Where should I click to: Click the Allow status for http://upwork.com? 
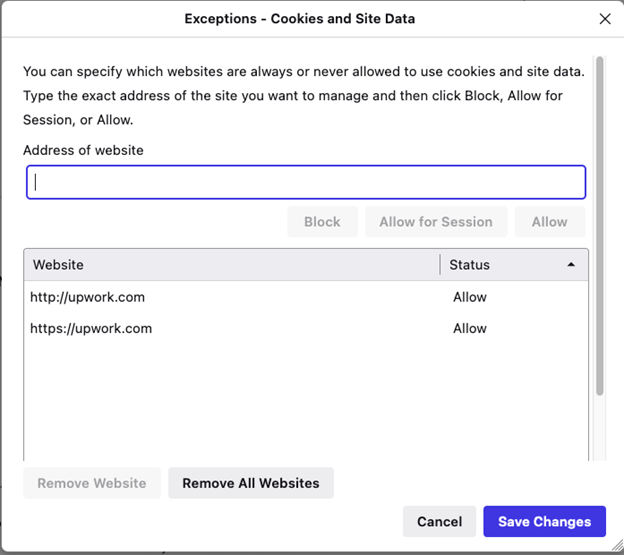[x=470, y=297]
